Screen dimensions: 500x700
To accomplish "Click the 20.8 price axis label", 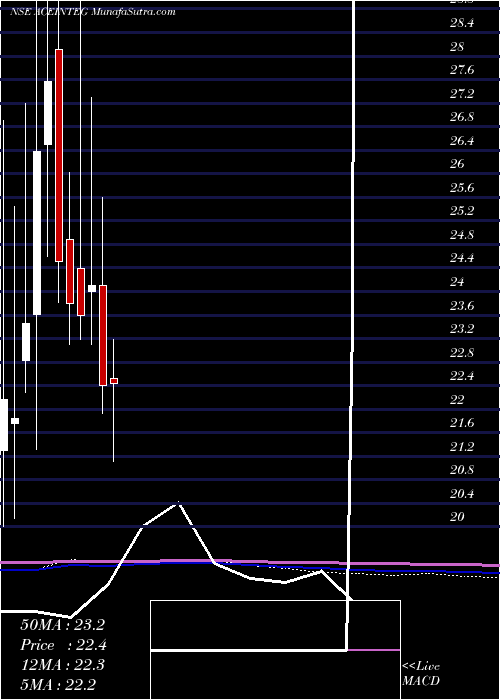I will tap(462, 470).
